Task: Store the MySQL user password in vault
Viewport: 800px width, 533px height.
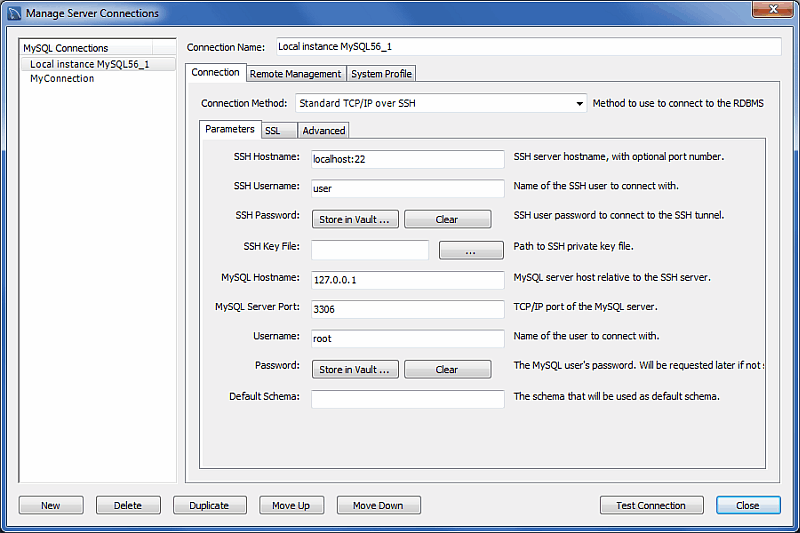Action: pyautogui.click(x=355, y=369)
